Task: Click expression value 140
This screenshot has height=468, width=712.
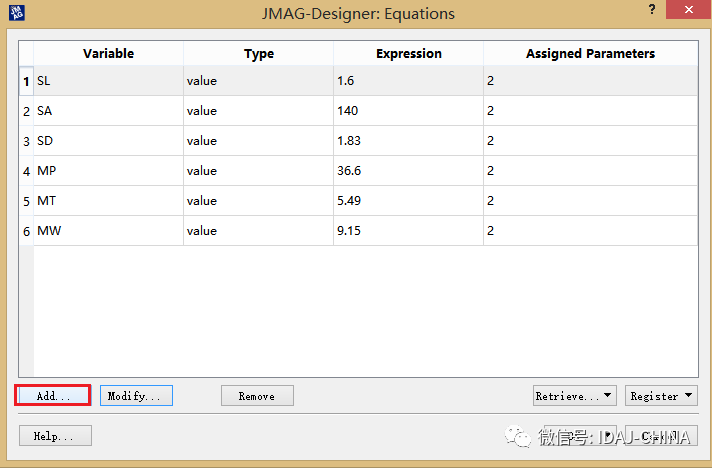Action: (x=408, y=111)
